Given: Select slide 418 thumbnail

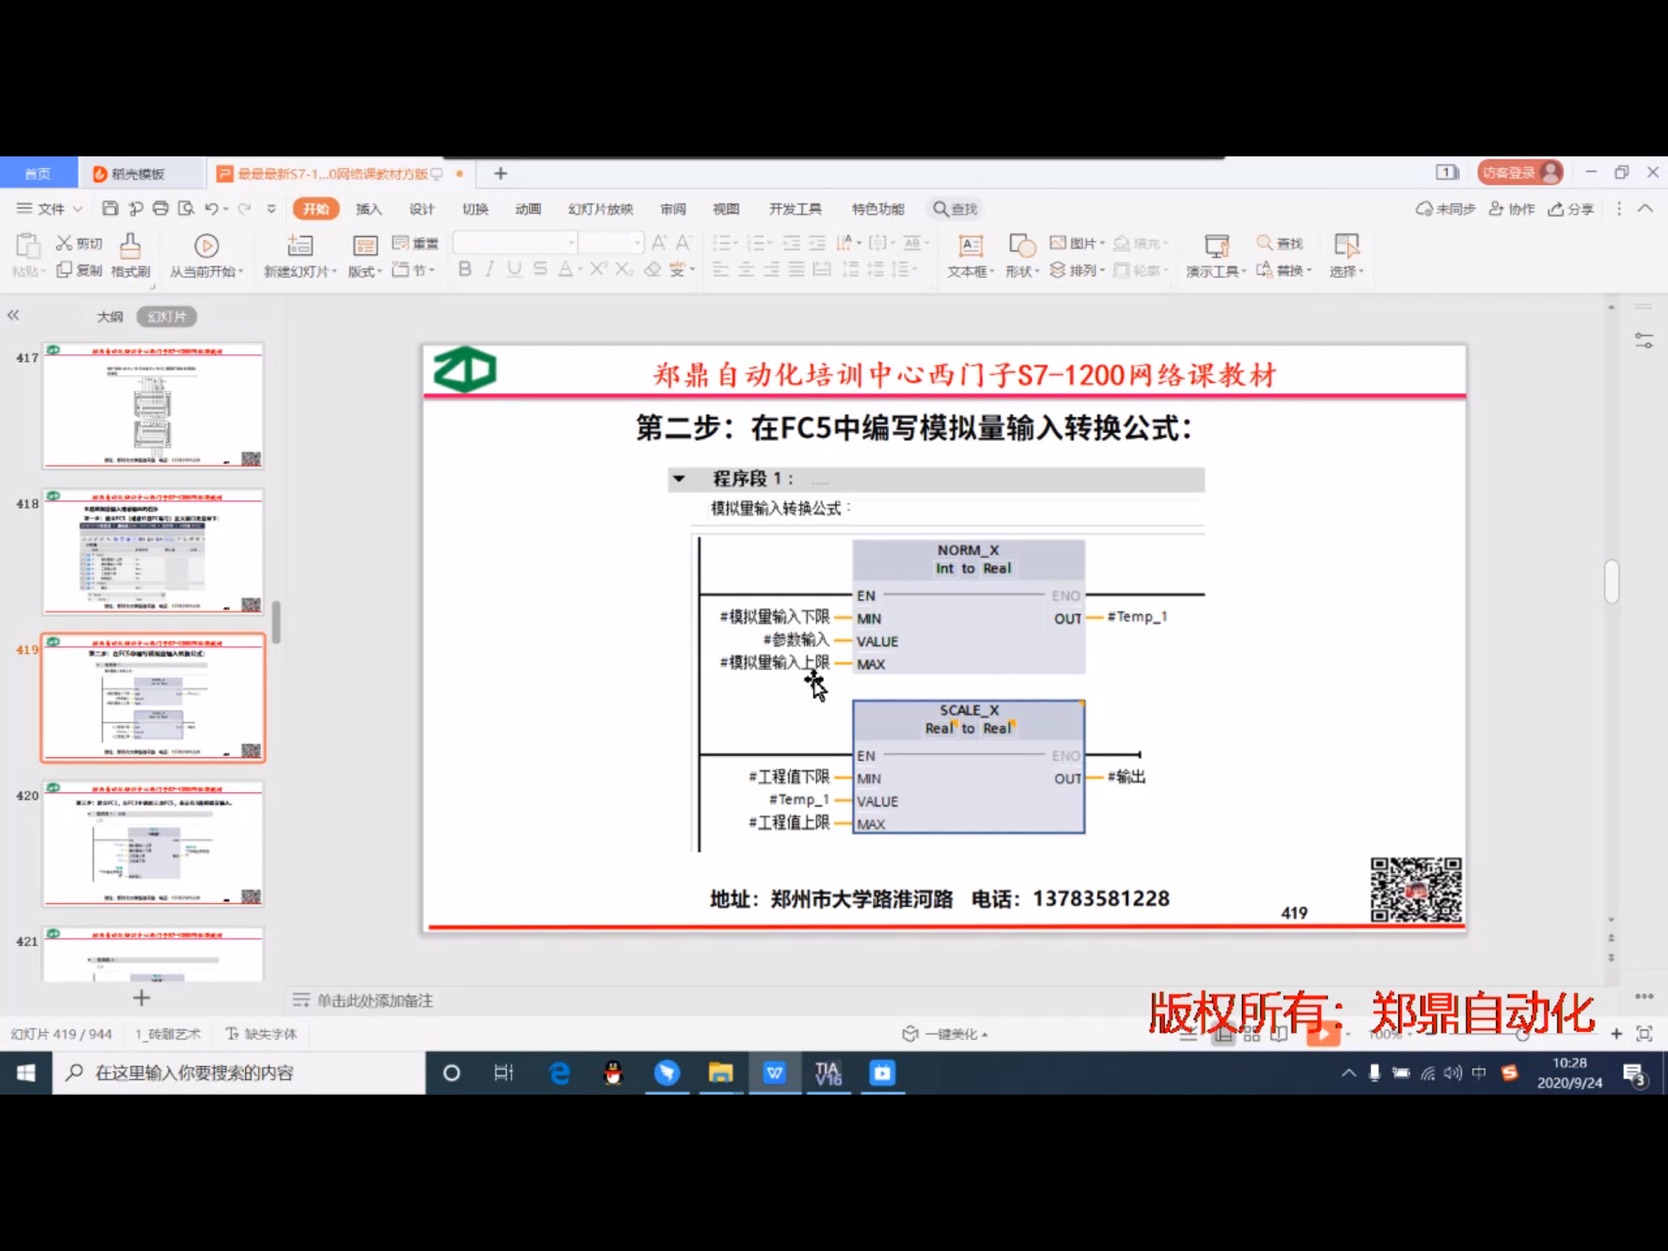Looking at the screenshot, I should pos(153,551).
